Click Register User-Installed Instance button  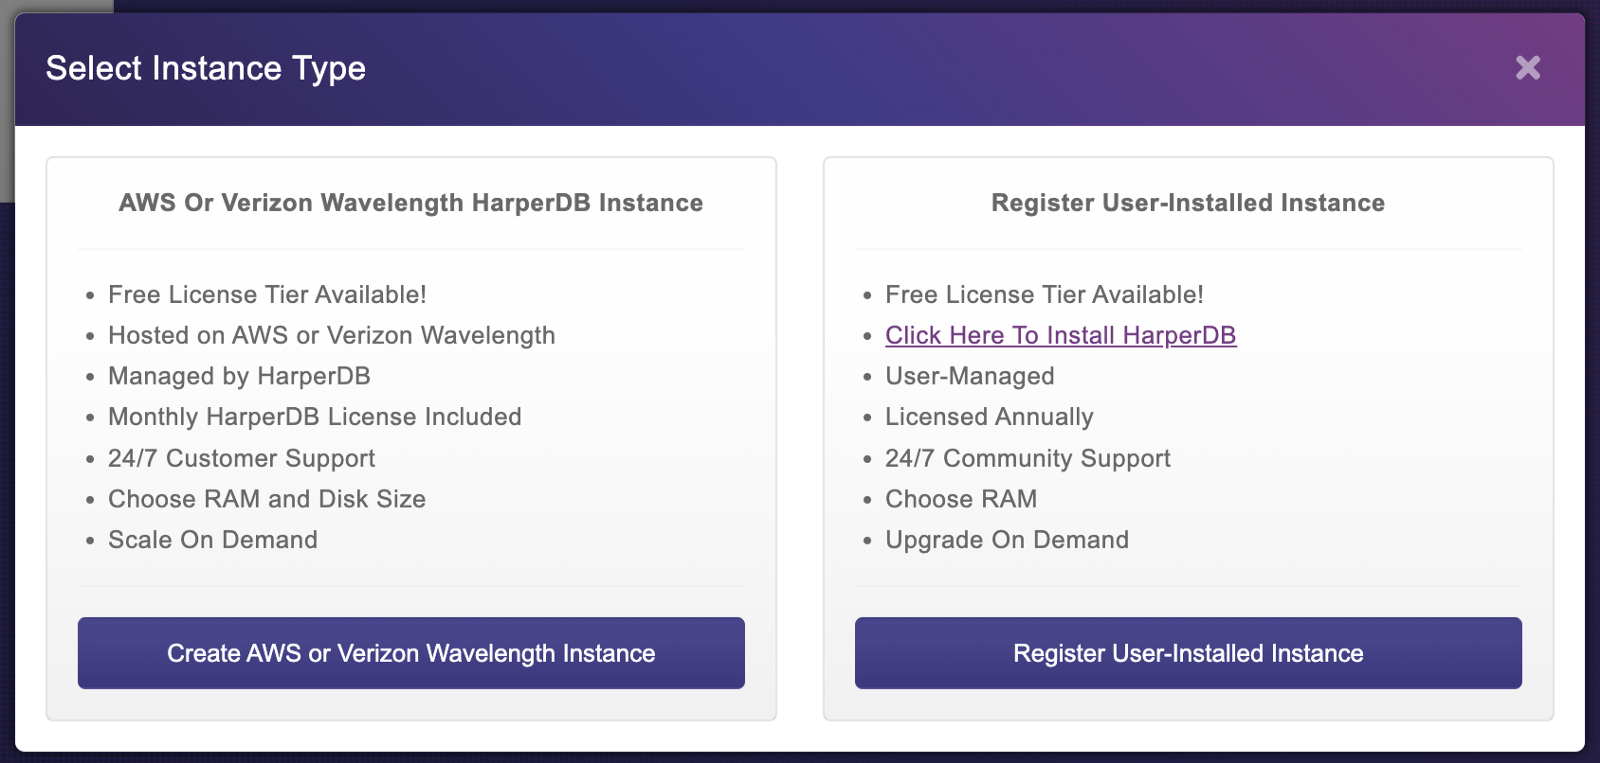1188,653
